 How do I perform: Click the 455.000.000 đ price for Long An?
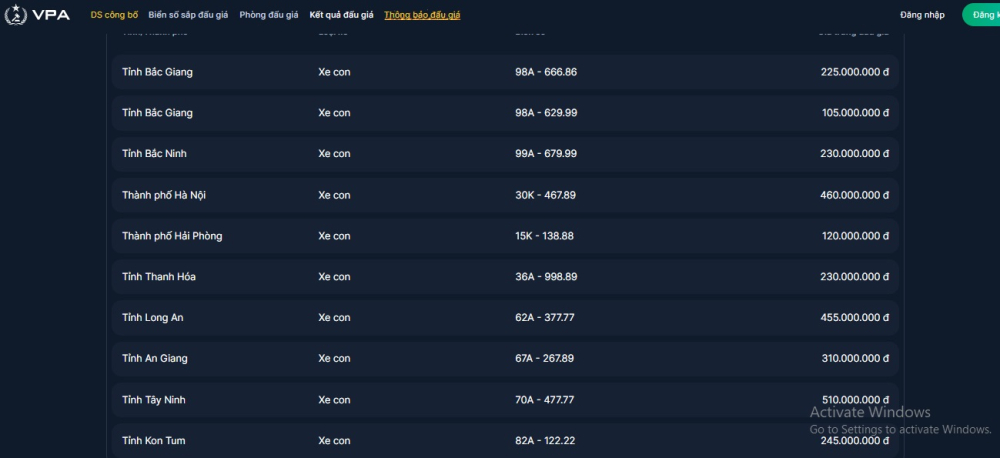[855, 318]
